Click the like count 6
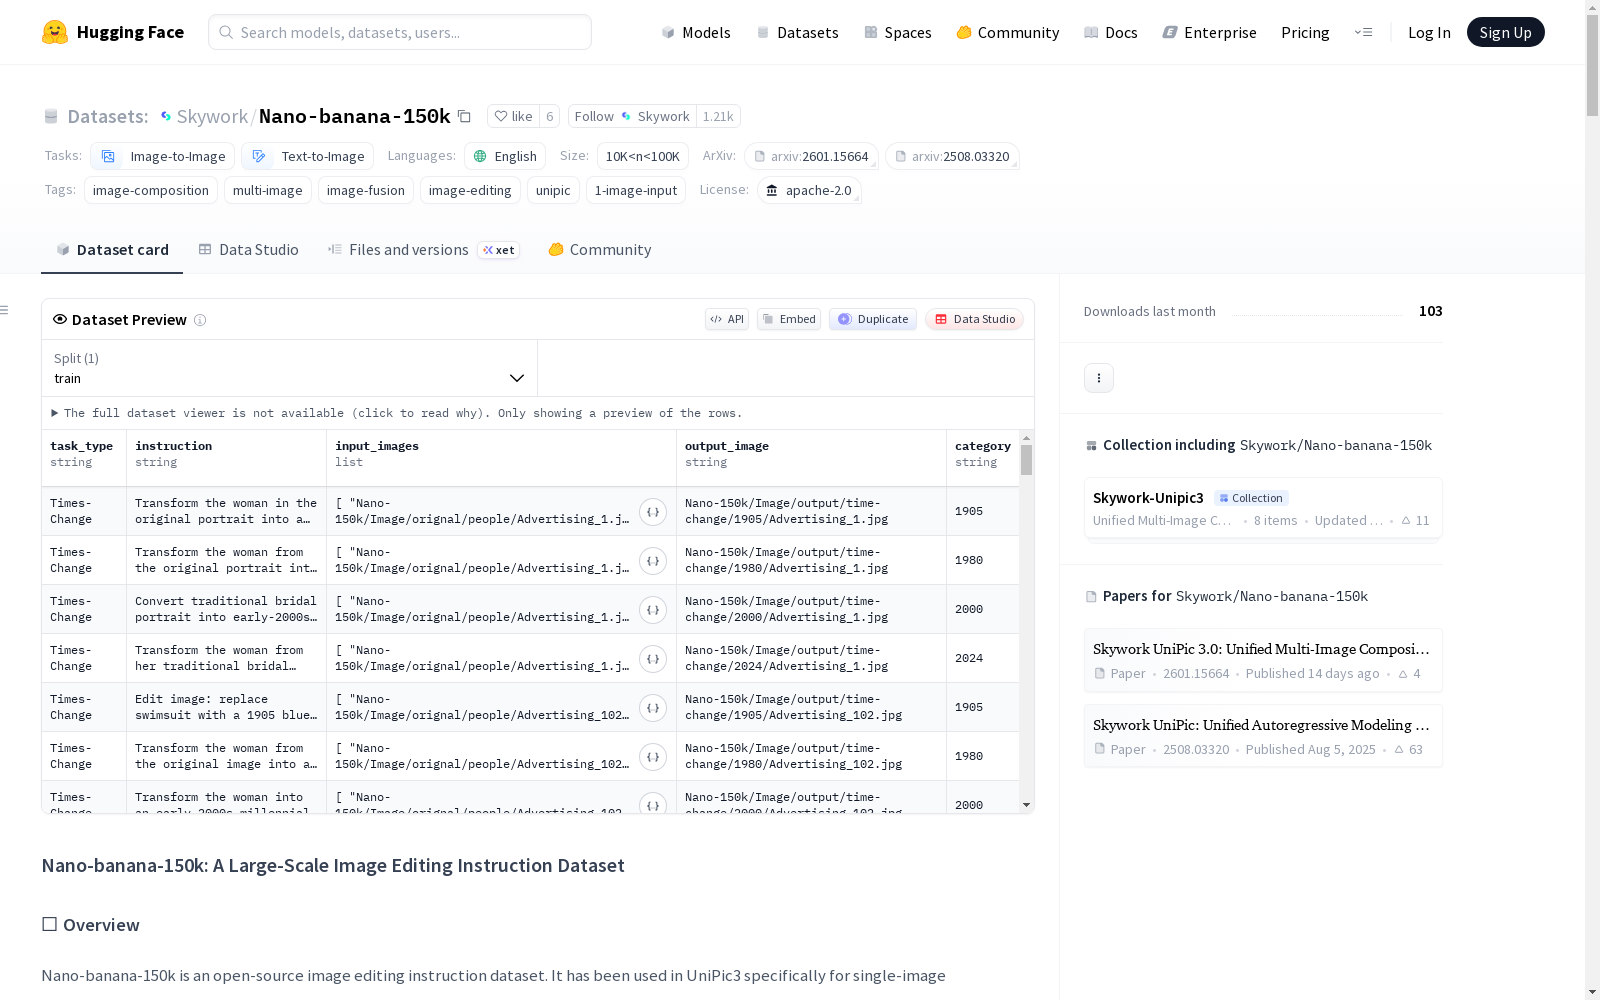Viewport: 1600px width, 1000px height. coord(549,116)
